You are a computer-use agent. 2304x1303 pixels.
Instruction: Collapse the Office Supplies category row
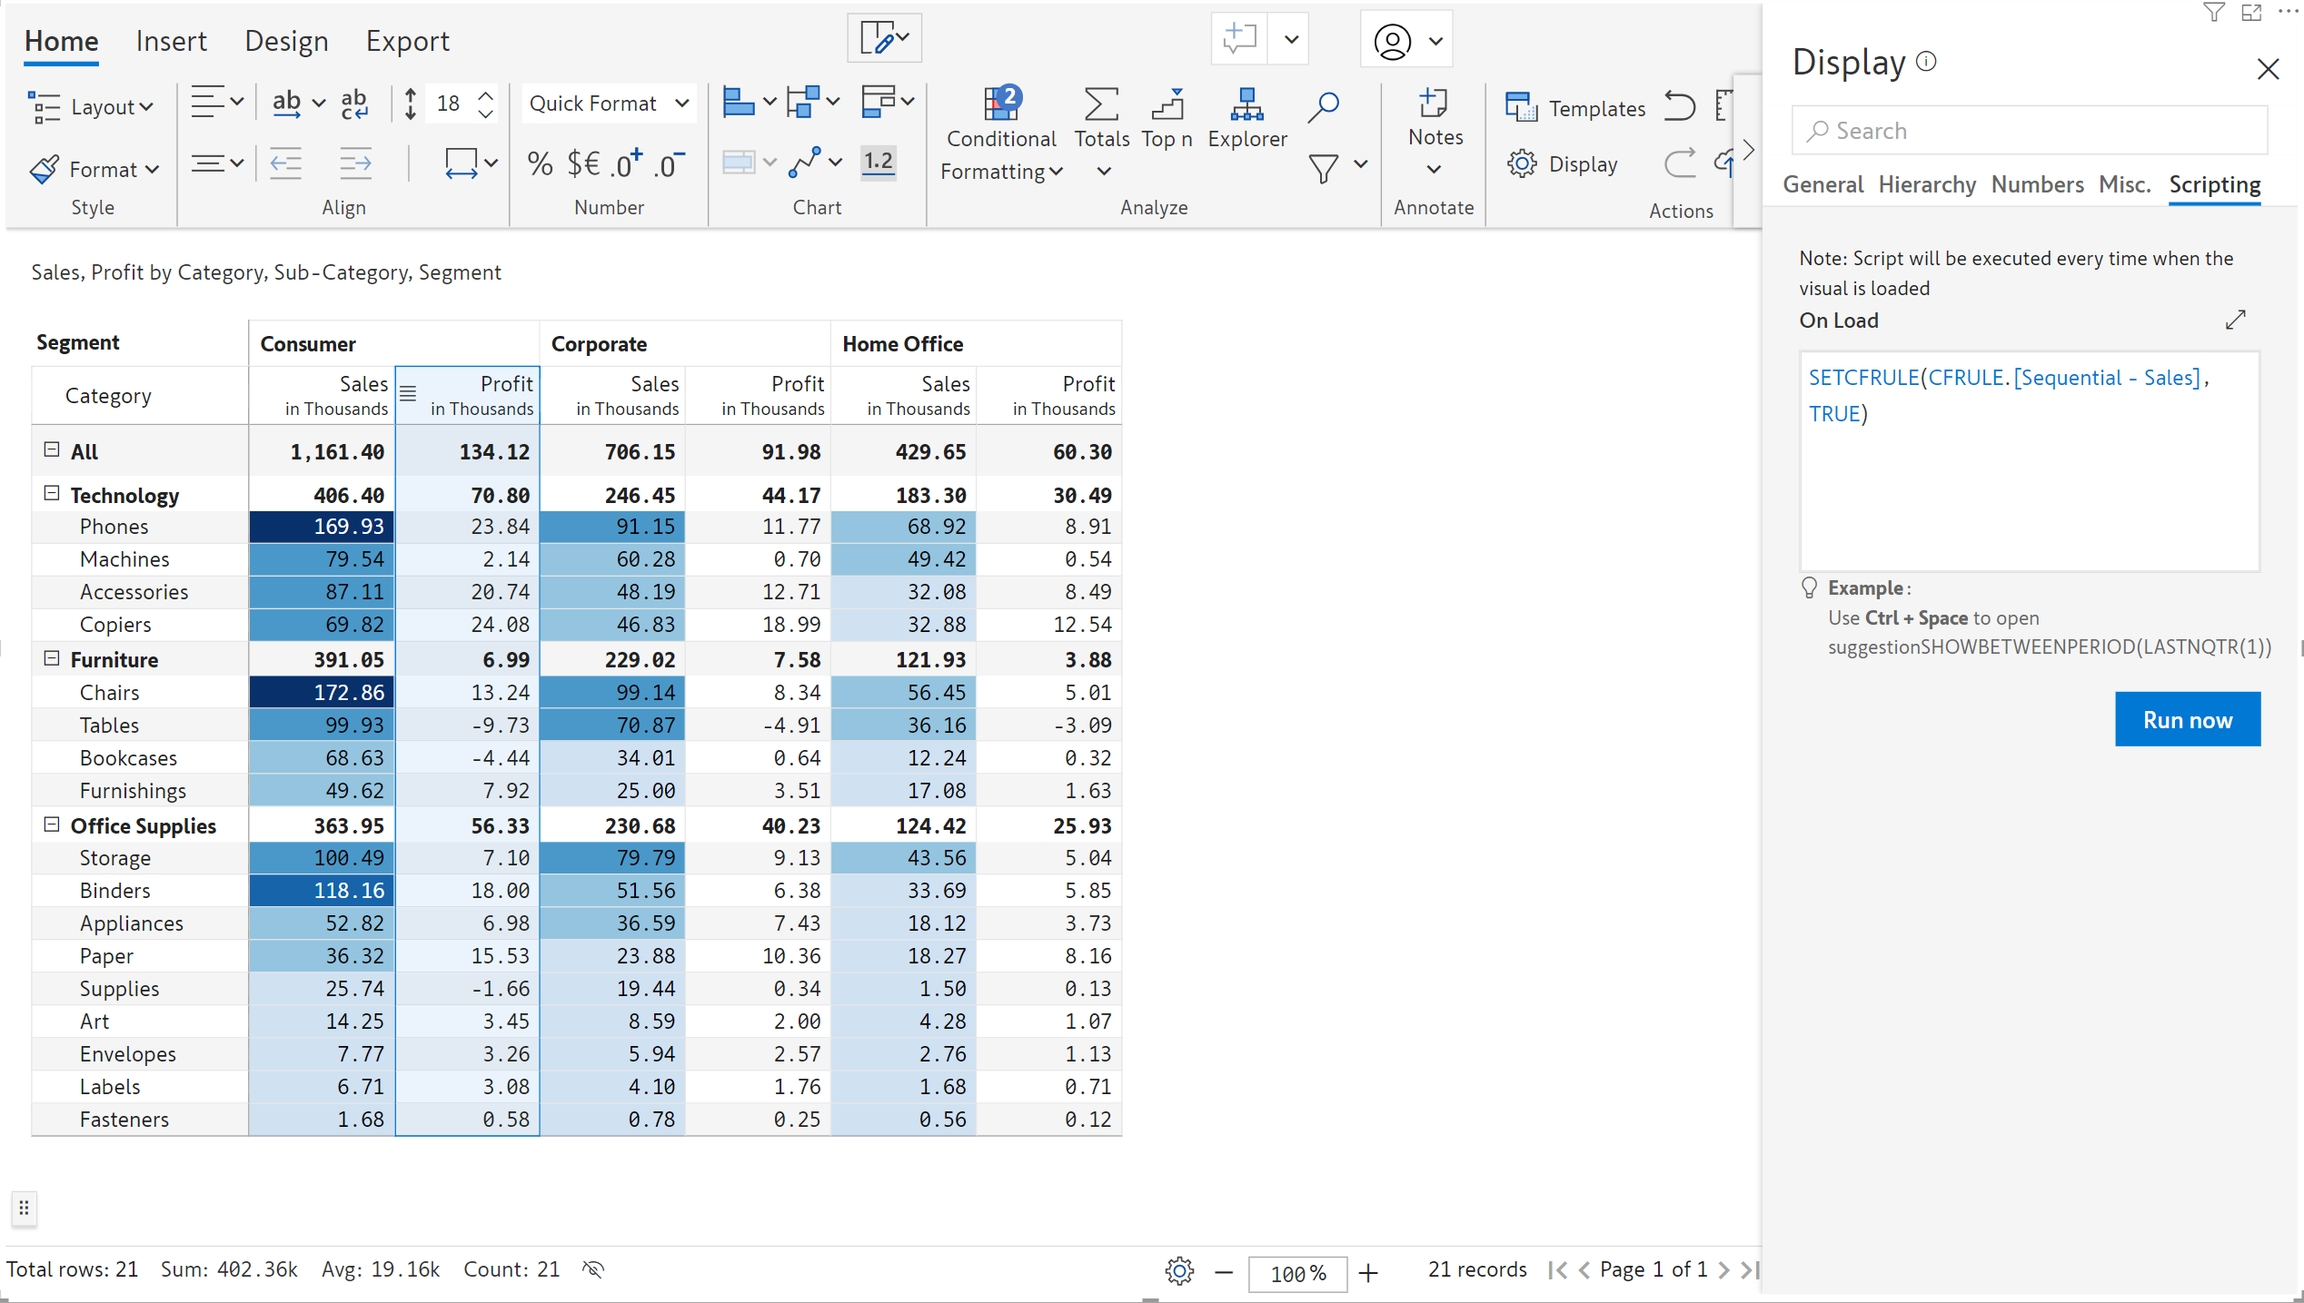point(52,824)
